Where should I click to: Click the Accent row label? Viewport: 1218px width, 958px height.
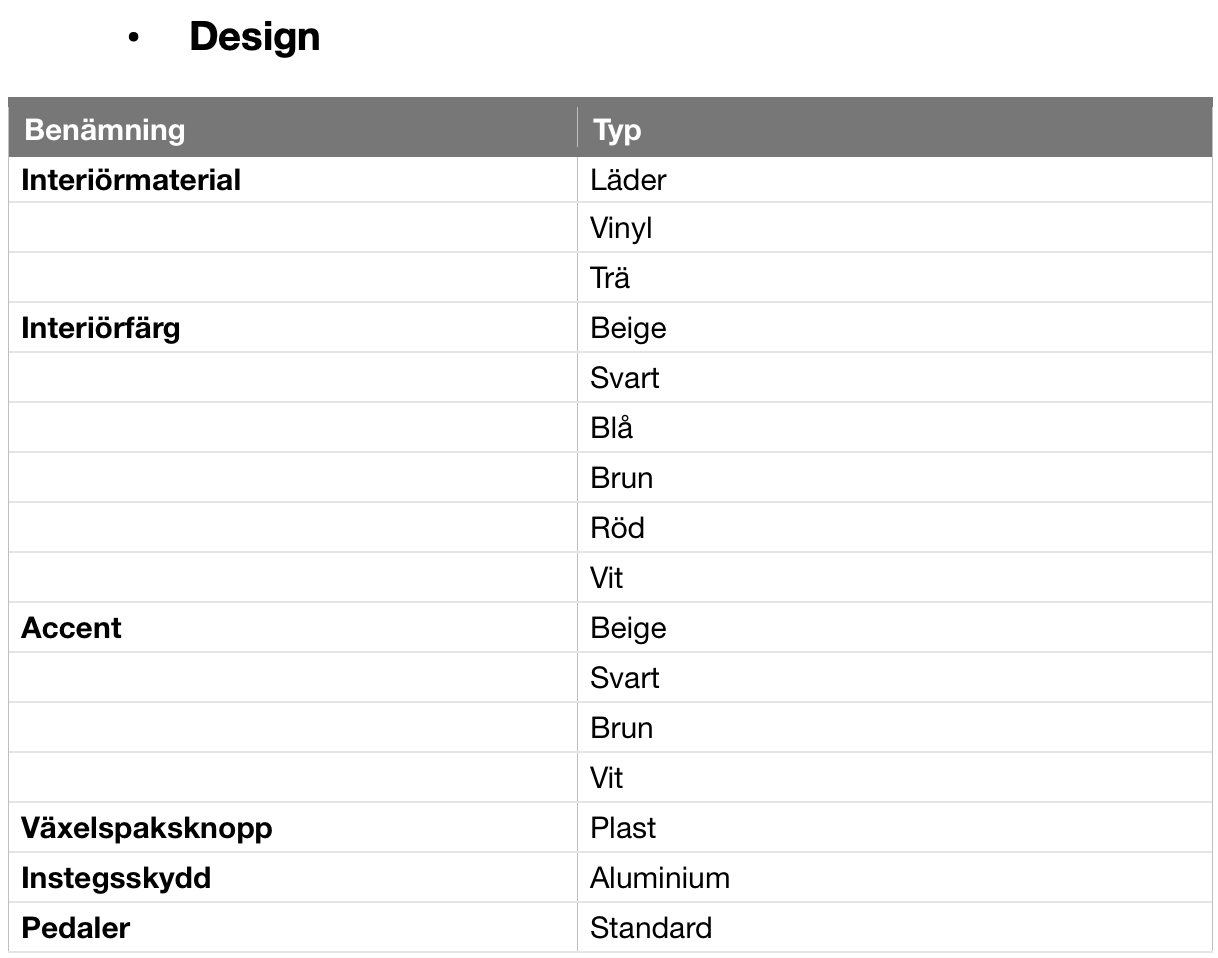point(71,628)
